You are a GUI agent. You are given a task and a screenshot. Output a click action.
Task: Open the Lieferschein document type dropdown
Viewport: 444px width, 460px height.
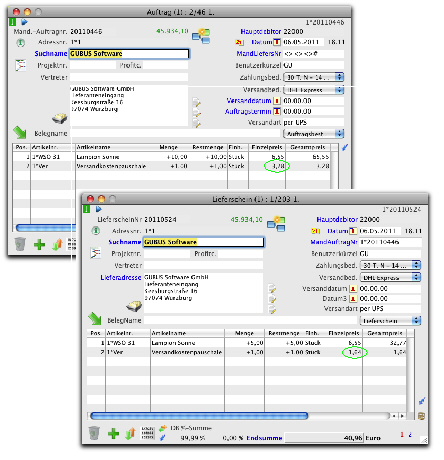(390, 321)
